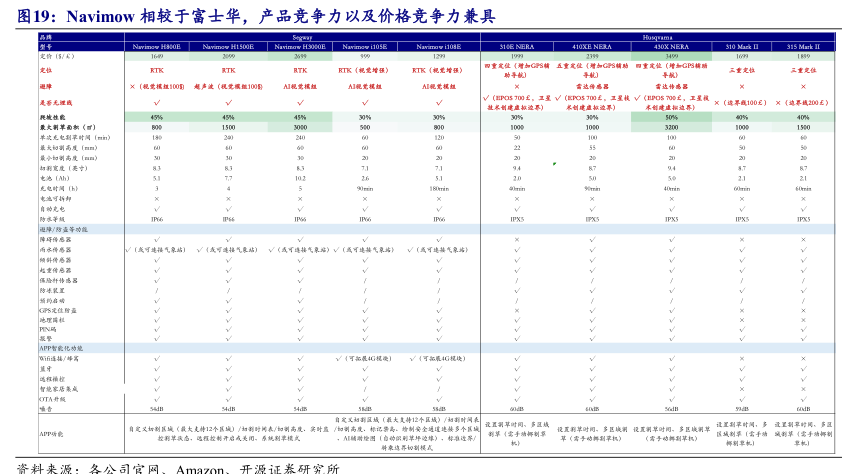The height and width of the screenshot is (474, 842).
Task: Click the i105E checkmark in 障碍传感器 row
Action: click(365, 239)
